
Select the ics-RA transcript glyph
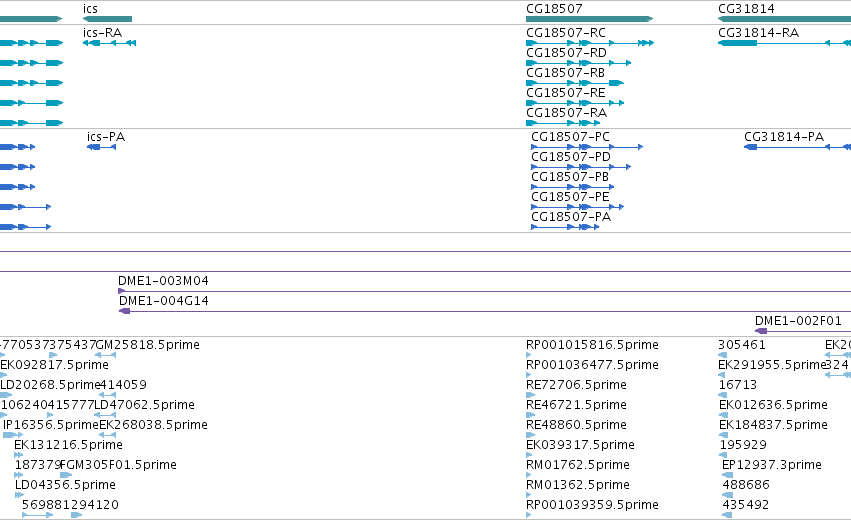pyautogui.click(x=110, y=43)
